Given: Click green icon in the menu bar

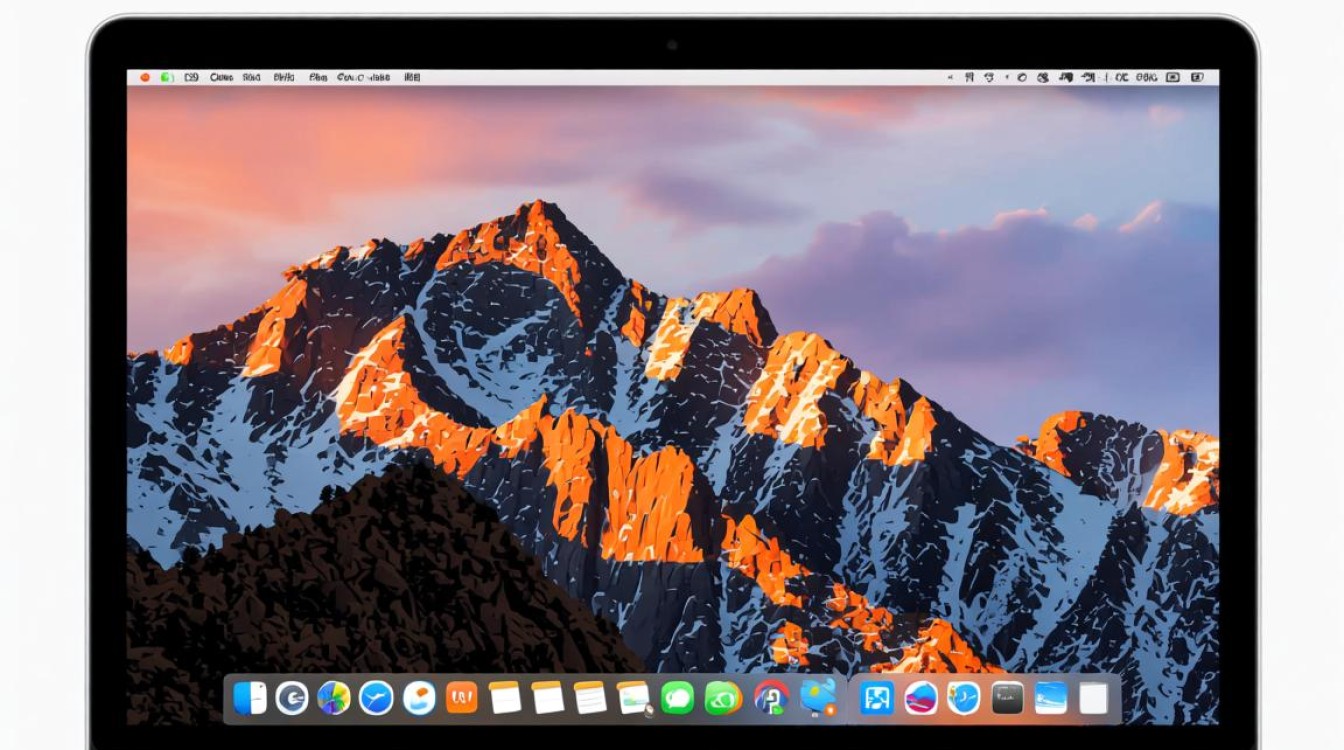Looking at the screenshot, I should click(x=166, y=77).
